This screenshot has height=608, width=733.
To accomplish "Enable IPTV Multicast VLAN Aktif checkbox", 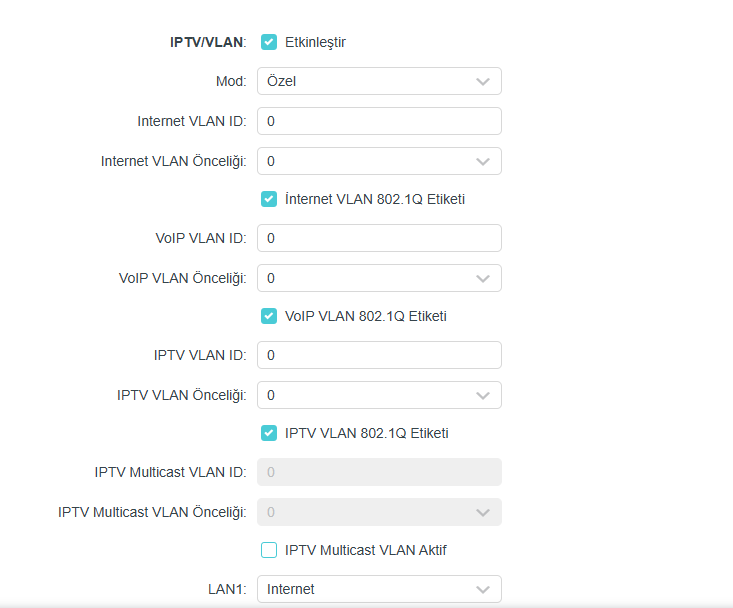I will (x=269, y=550).
